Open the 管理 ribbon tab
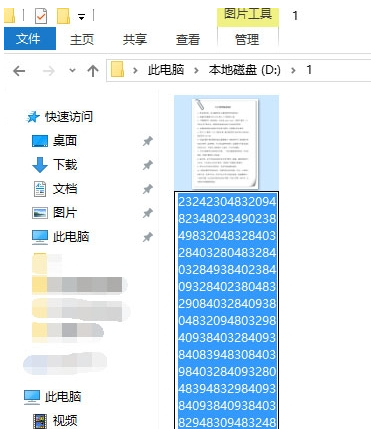The width and height of the screenshot is (371, 429). [247, 39]
